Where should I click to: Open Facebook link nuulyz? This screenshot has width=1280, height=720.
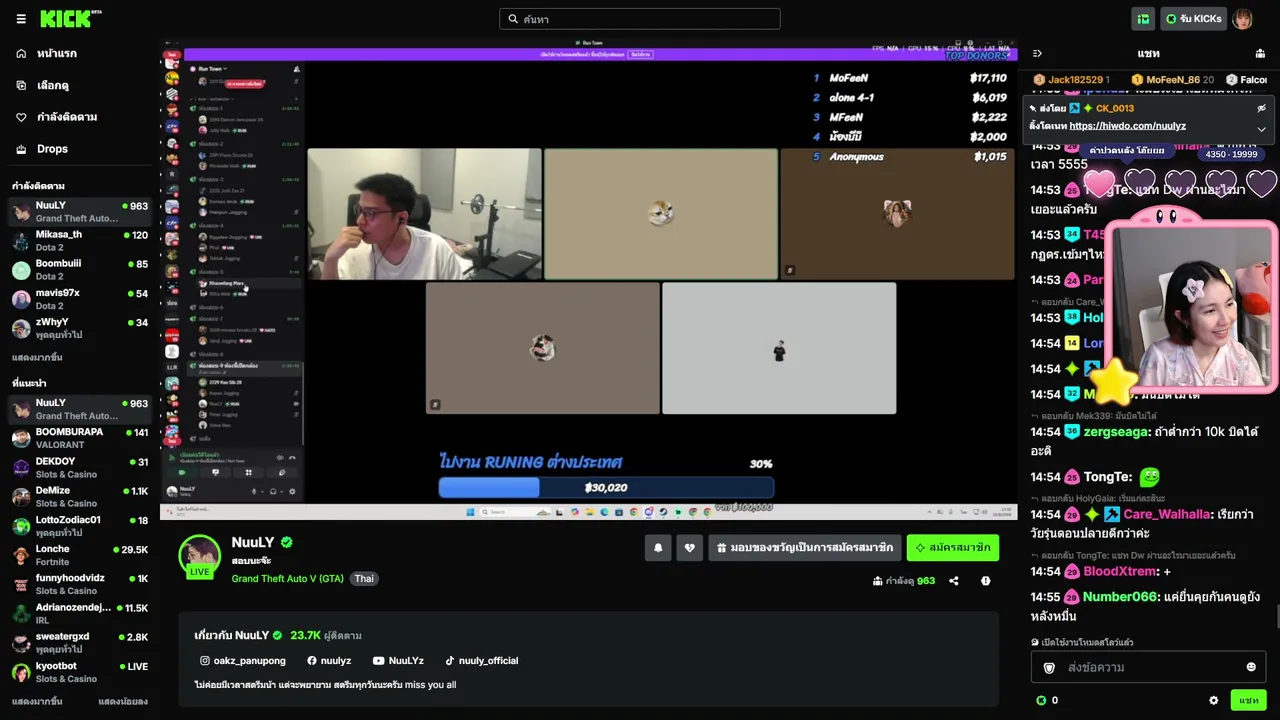click(x=329, y=661)
